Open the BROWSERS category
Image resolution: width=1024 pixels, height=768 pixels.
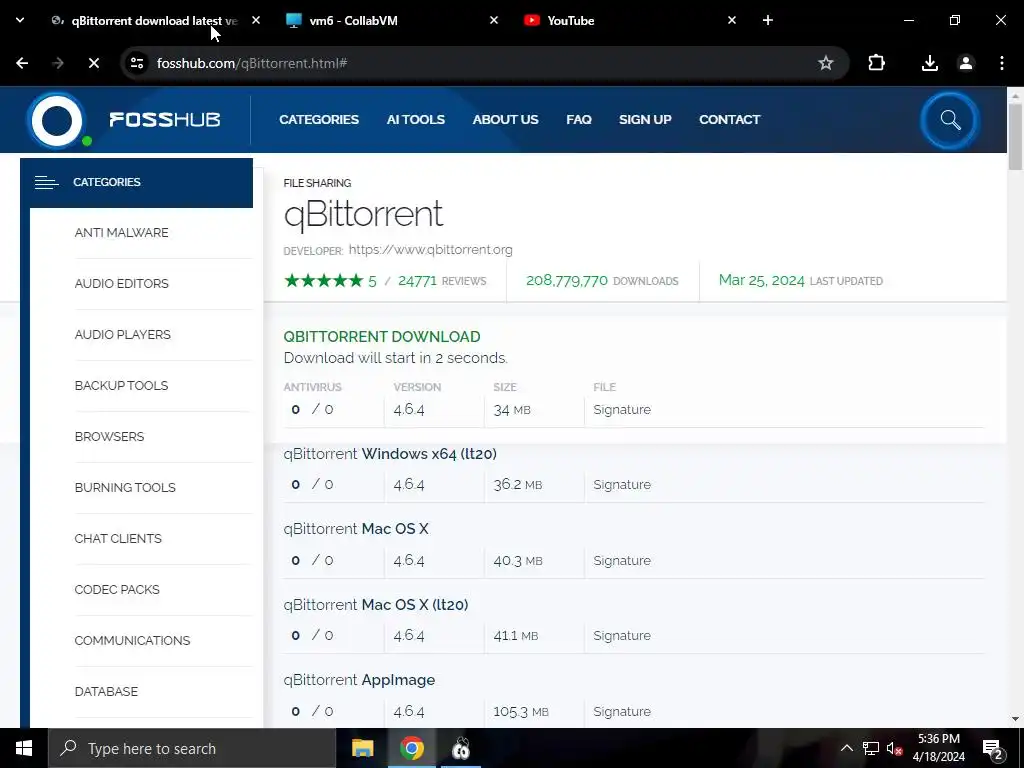(110, 436)
